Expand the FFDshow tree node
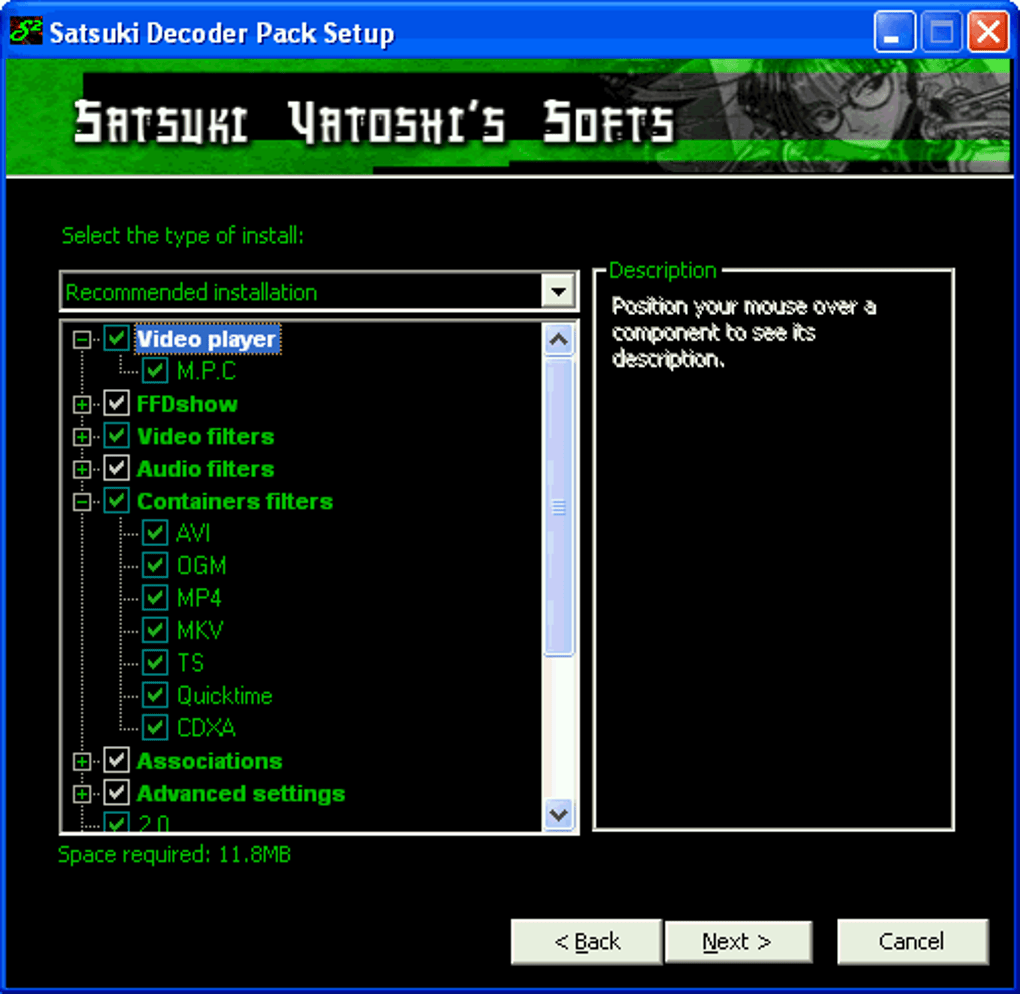Viewport: 1020px width, 994px height. pyautogui.click(x=82, y=405)
